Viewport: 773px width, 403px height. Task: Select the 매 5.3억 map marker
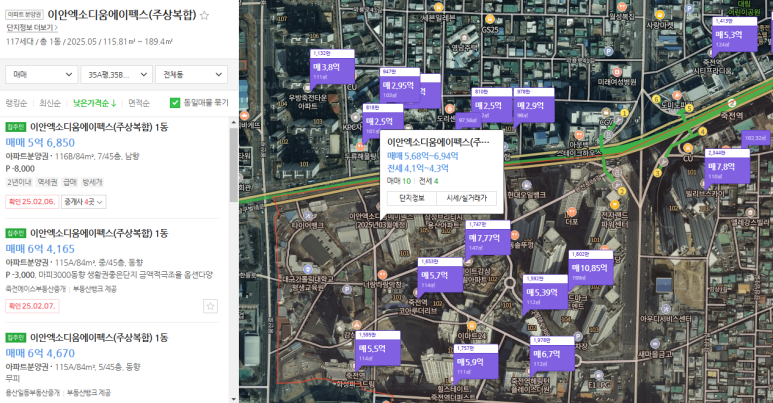tap(735, 36)
